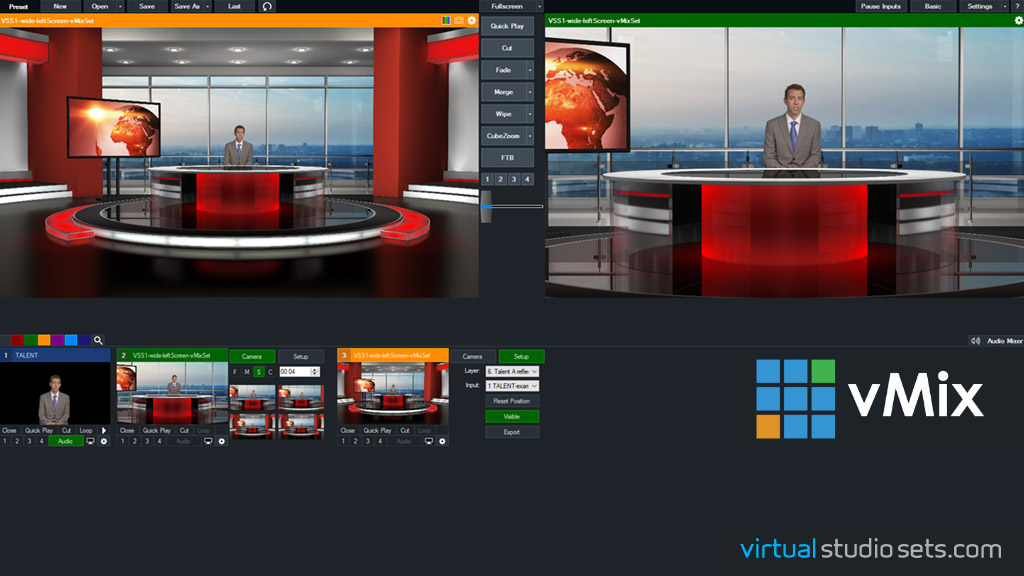Click Close on input 3
The height and width of the screenshot is (576, 1024).
tap(348, 430)
